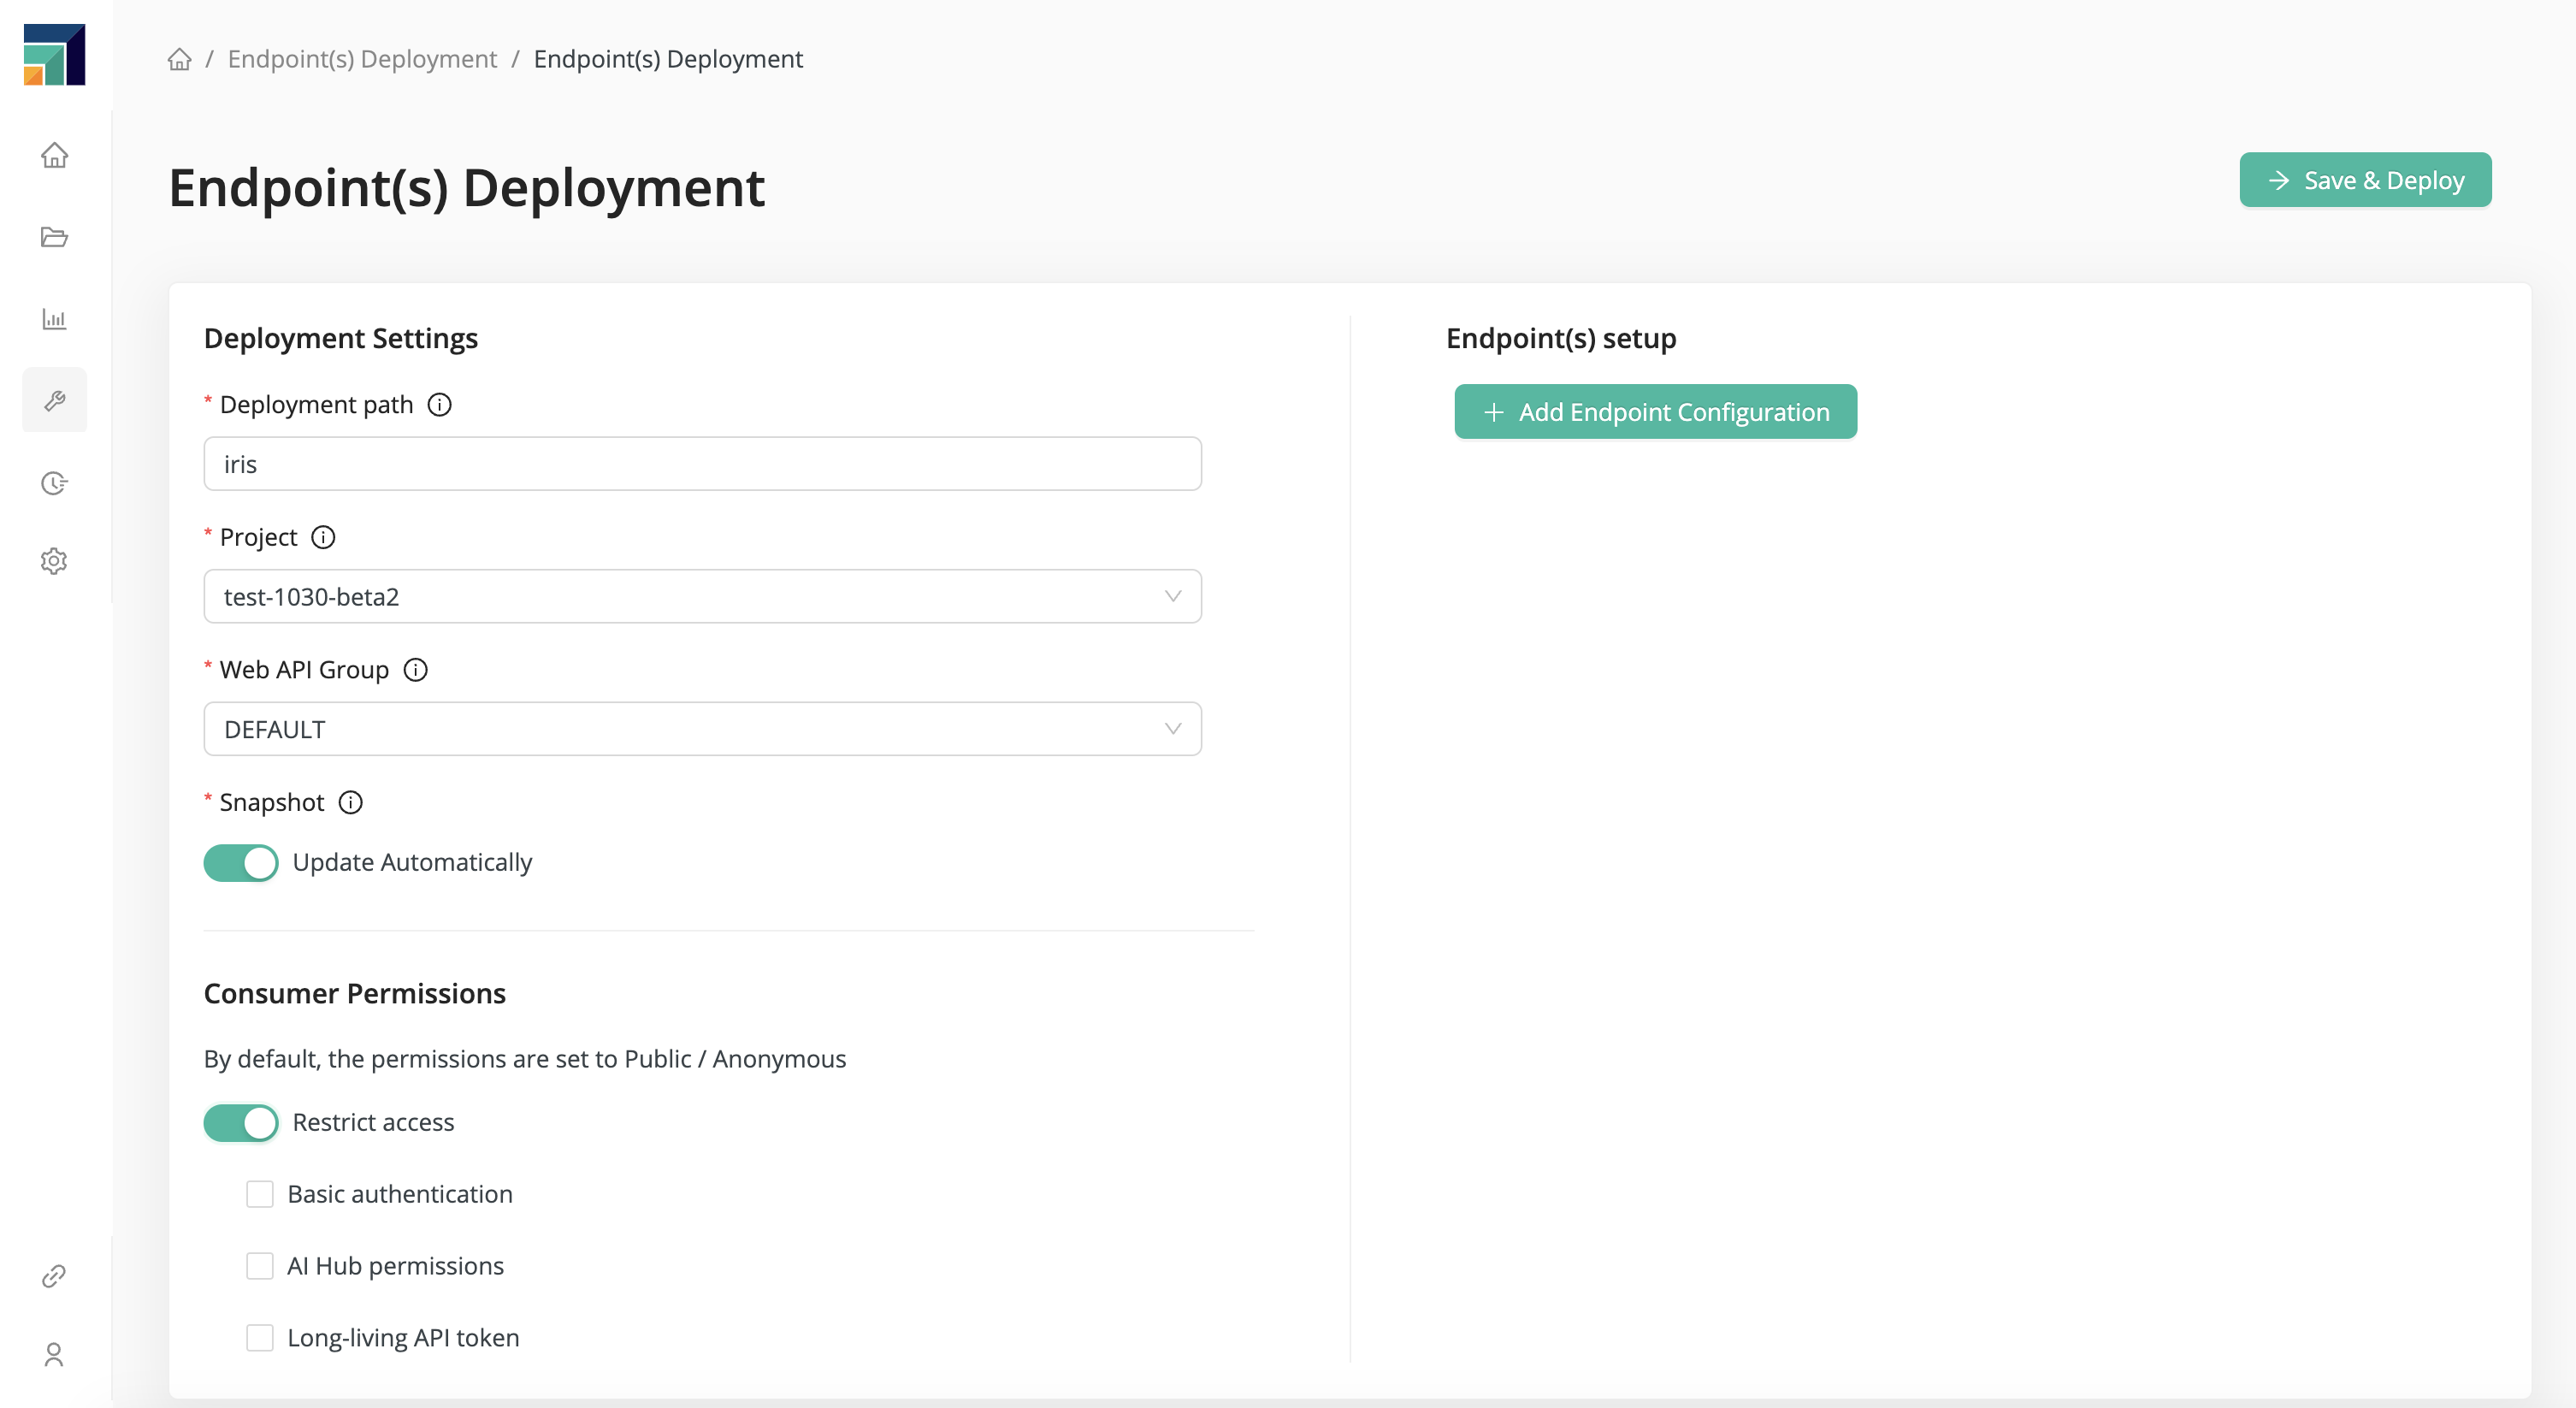View the Deployment path info tooltip icon
The width and height of the screenshot is (2576, 1408).
440,405
